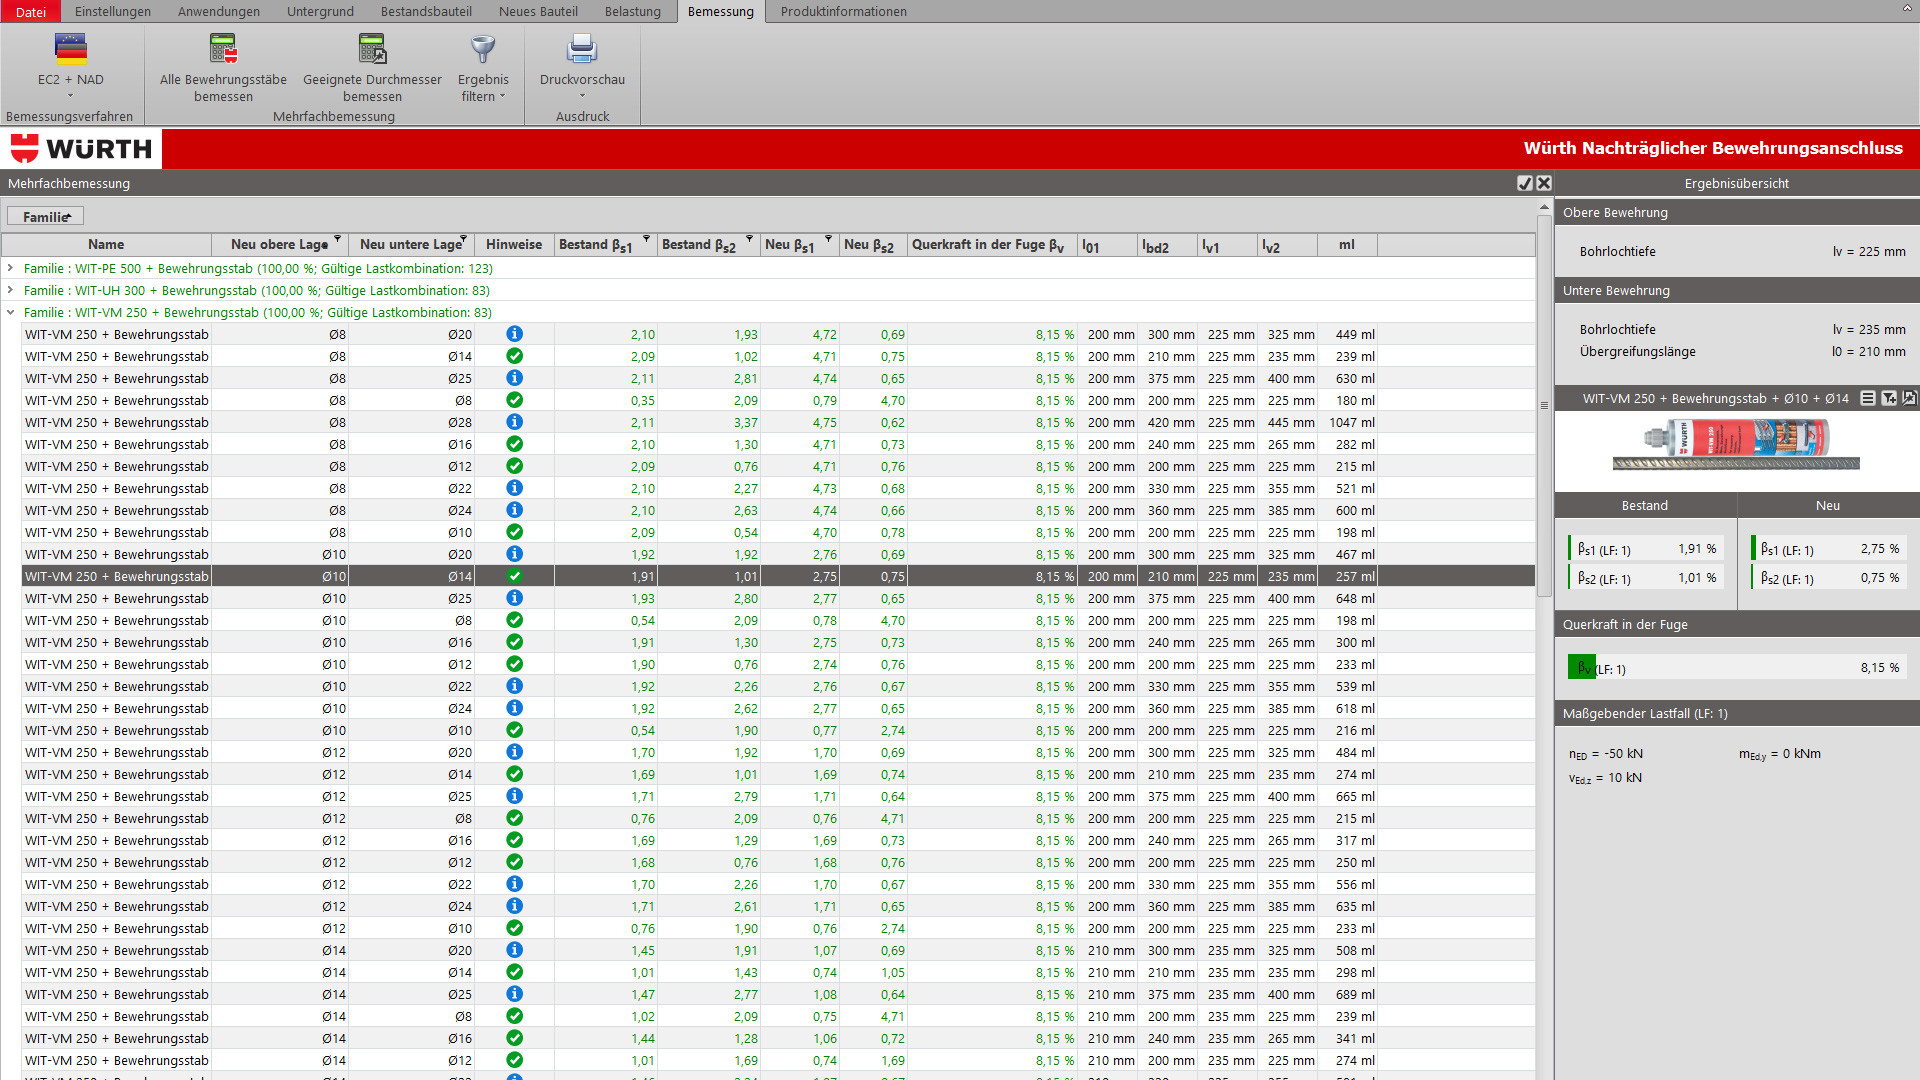This screenshot has height=1080, width=1920.
Task: Open filter on Bestand βs2 column
Action: pos(750,239)
